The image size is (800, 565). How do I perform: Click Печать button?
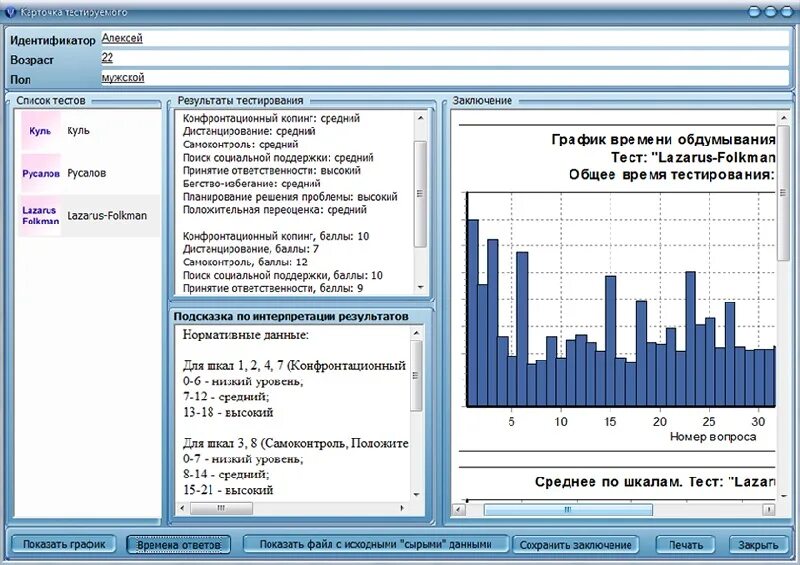pos(686,545)
